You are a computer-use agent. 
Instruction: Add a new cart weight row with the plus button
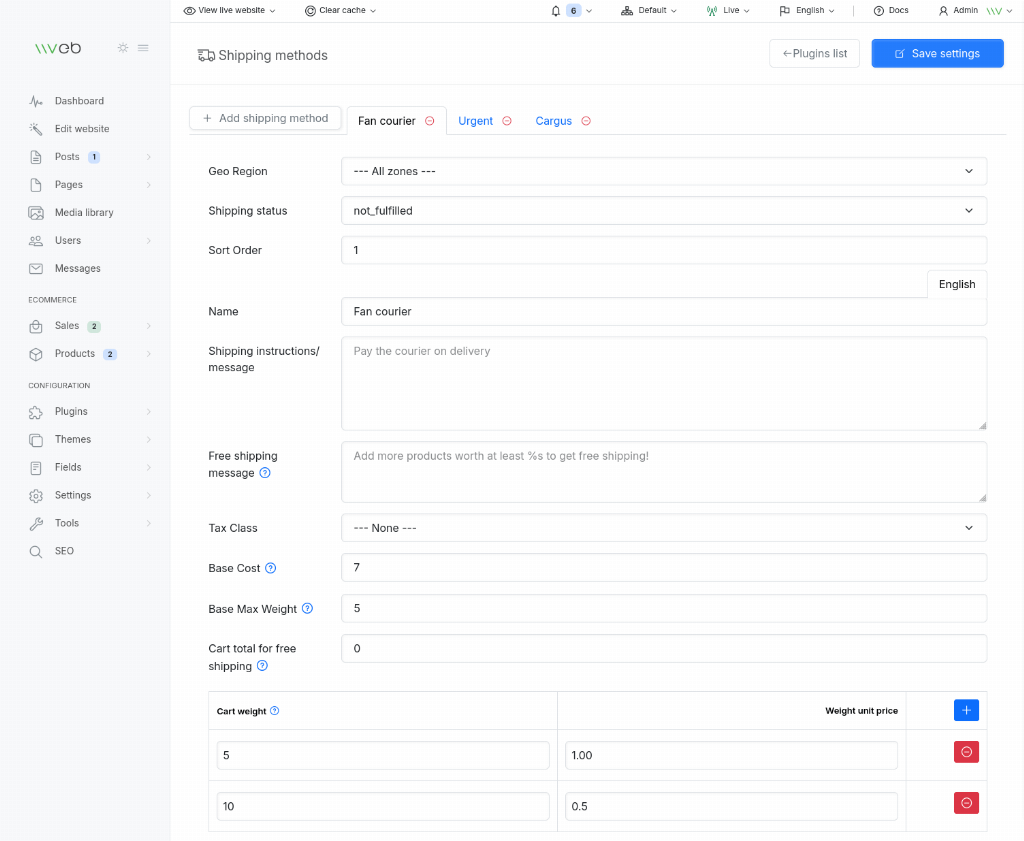(x=966, y=710)
